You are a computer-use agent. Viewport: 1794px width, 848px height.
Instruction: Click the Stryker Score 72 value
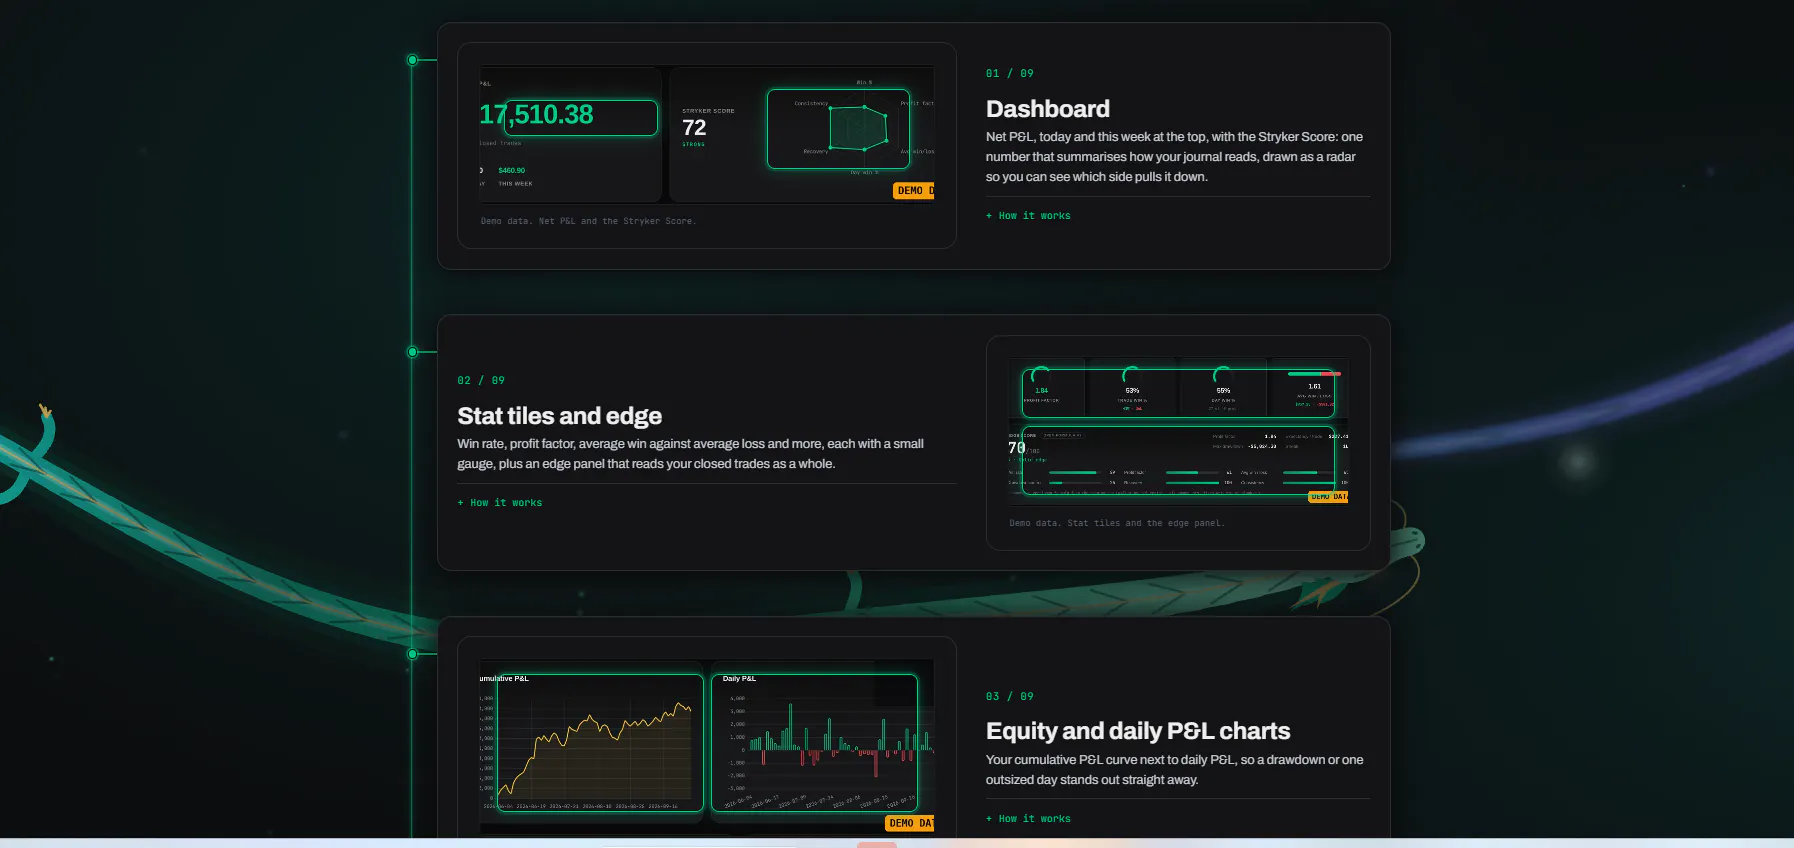pyautogui.click(x=694, y=128)
